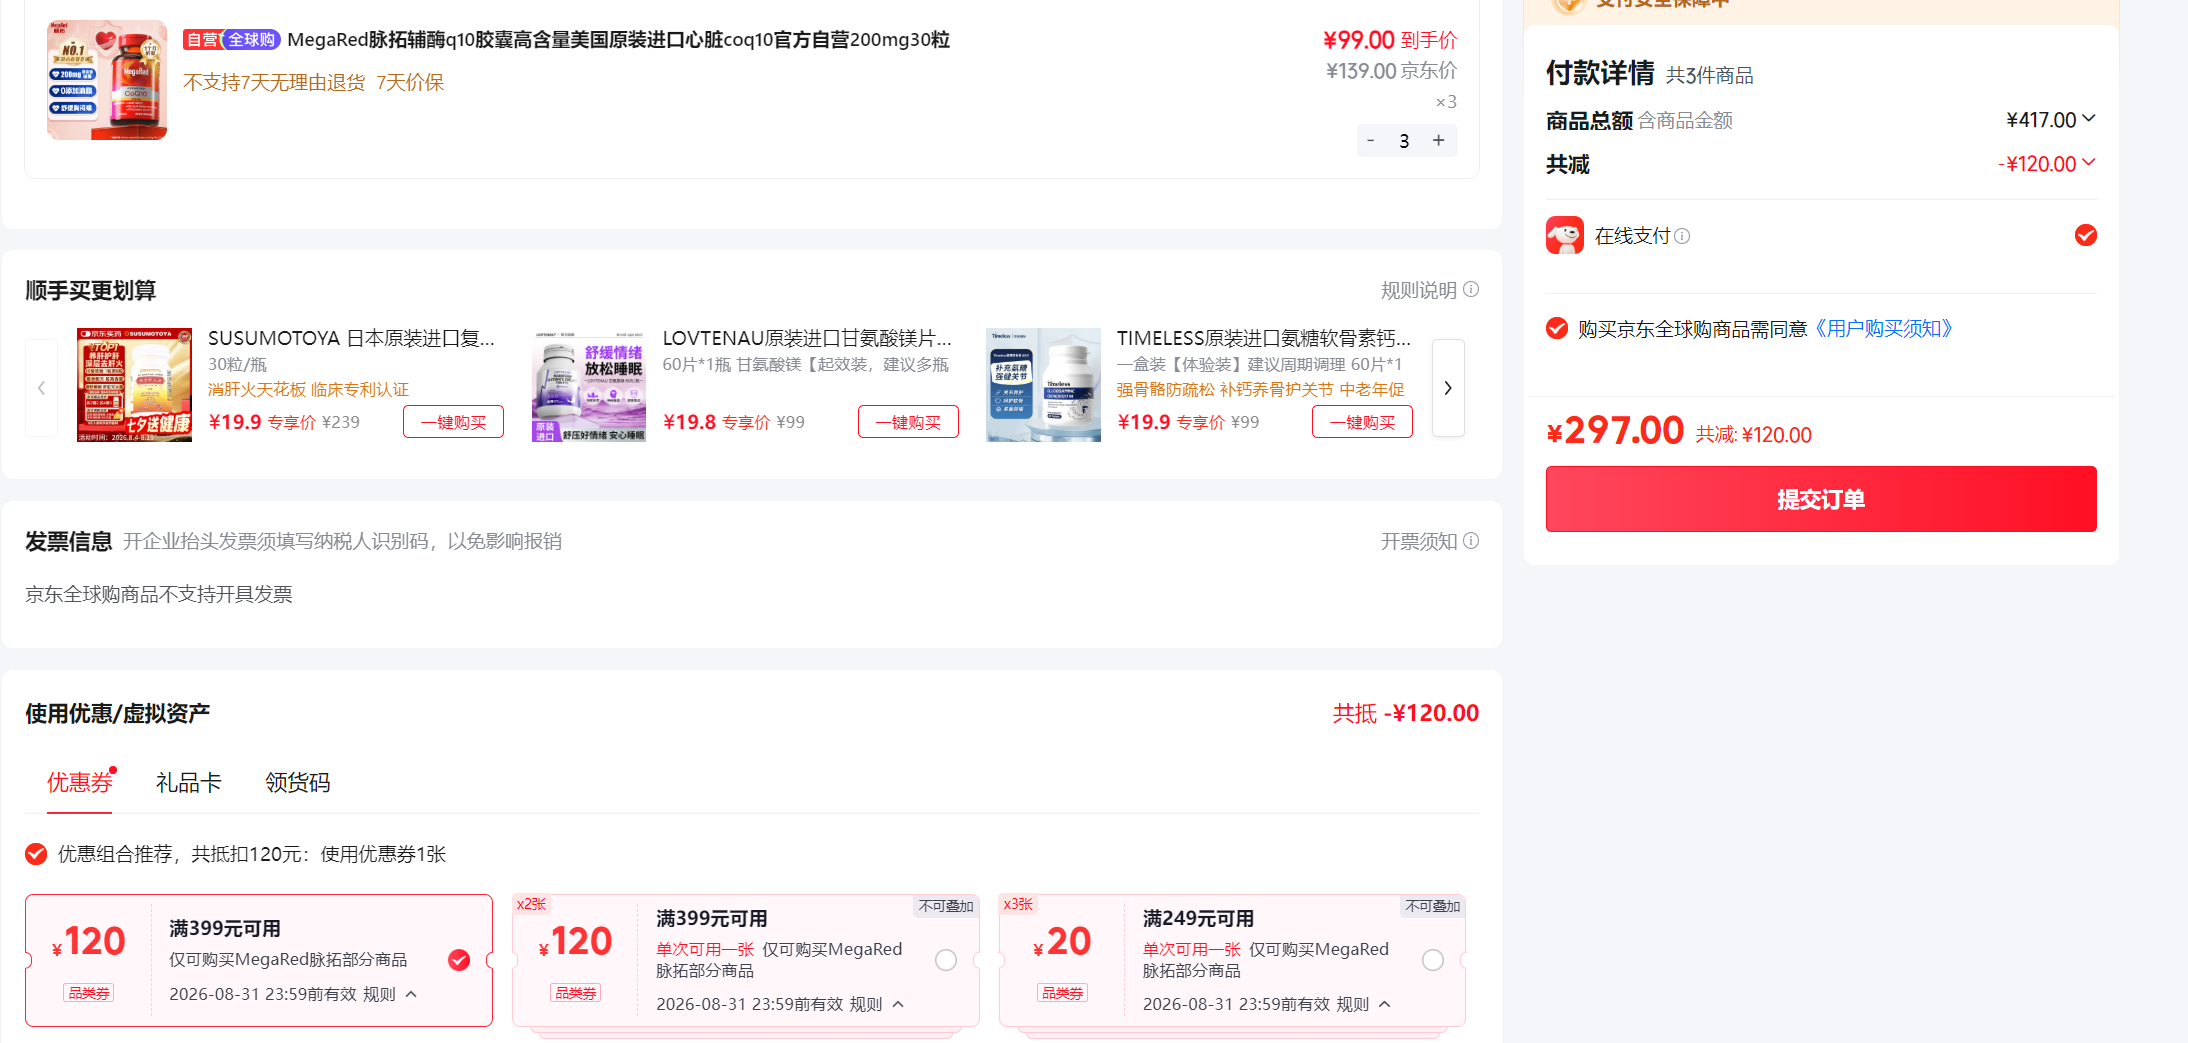Click 不可叠加 tag on the ¥20 coupon
This screenshot has height=1043, width=2188.
(x=1433, y=906)
